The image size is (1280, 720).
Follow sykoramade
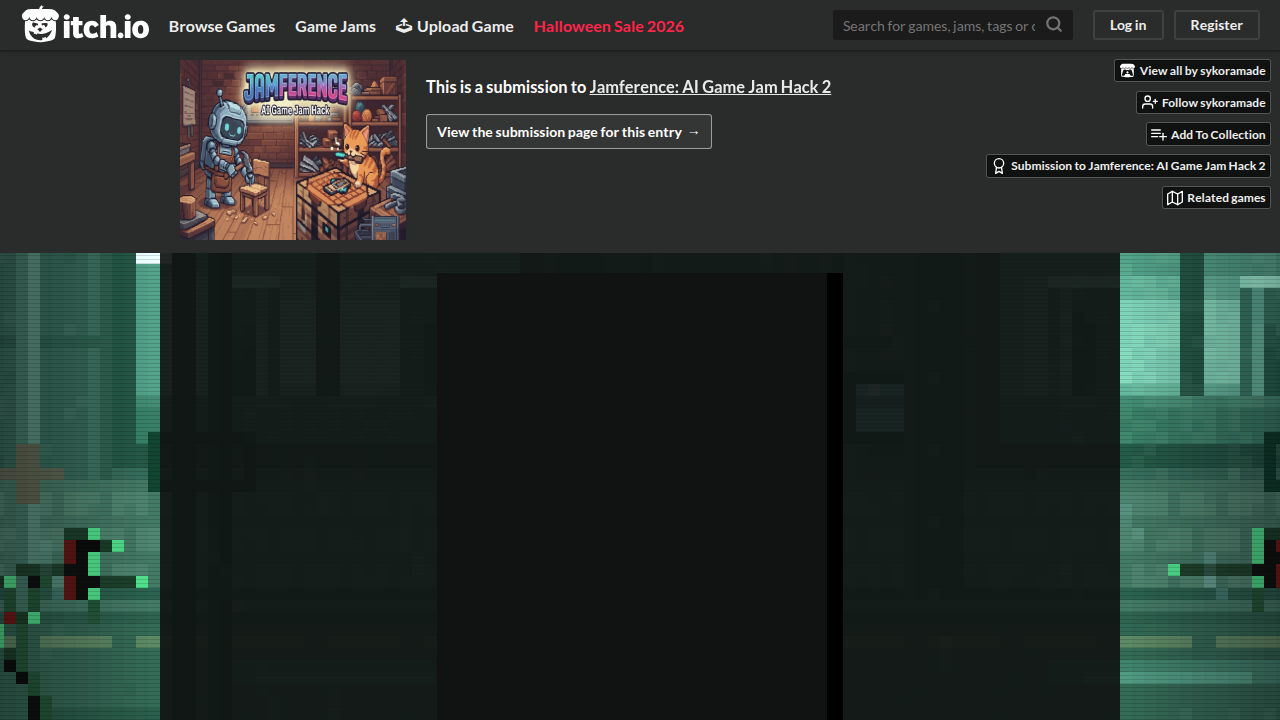(x=1203, y=103)
